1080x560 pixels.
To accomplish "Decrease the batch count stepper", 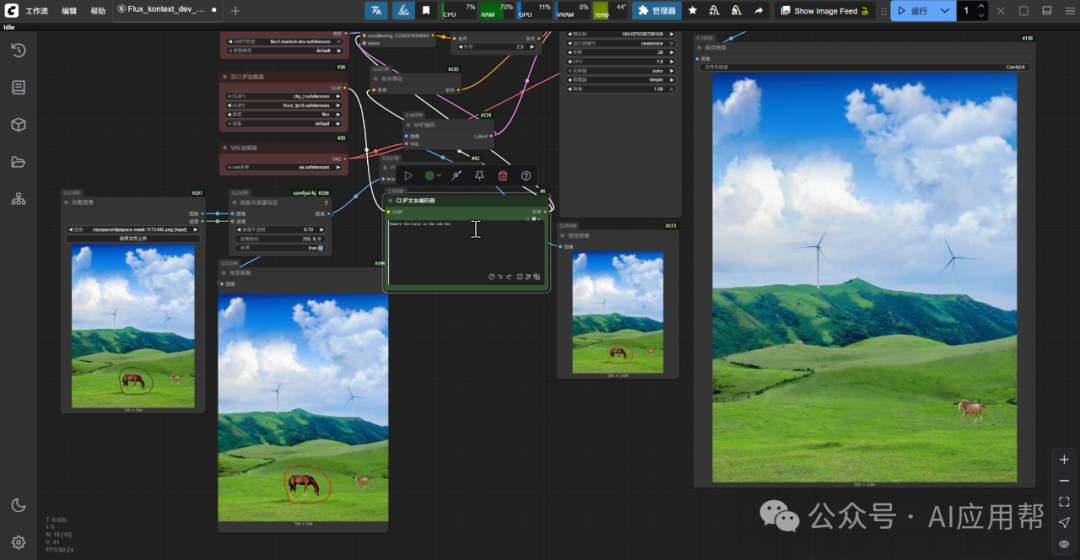I will 981,14.
